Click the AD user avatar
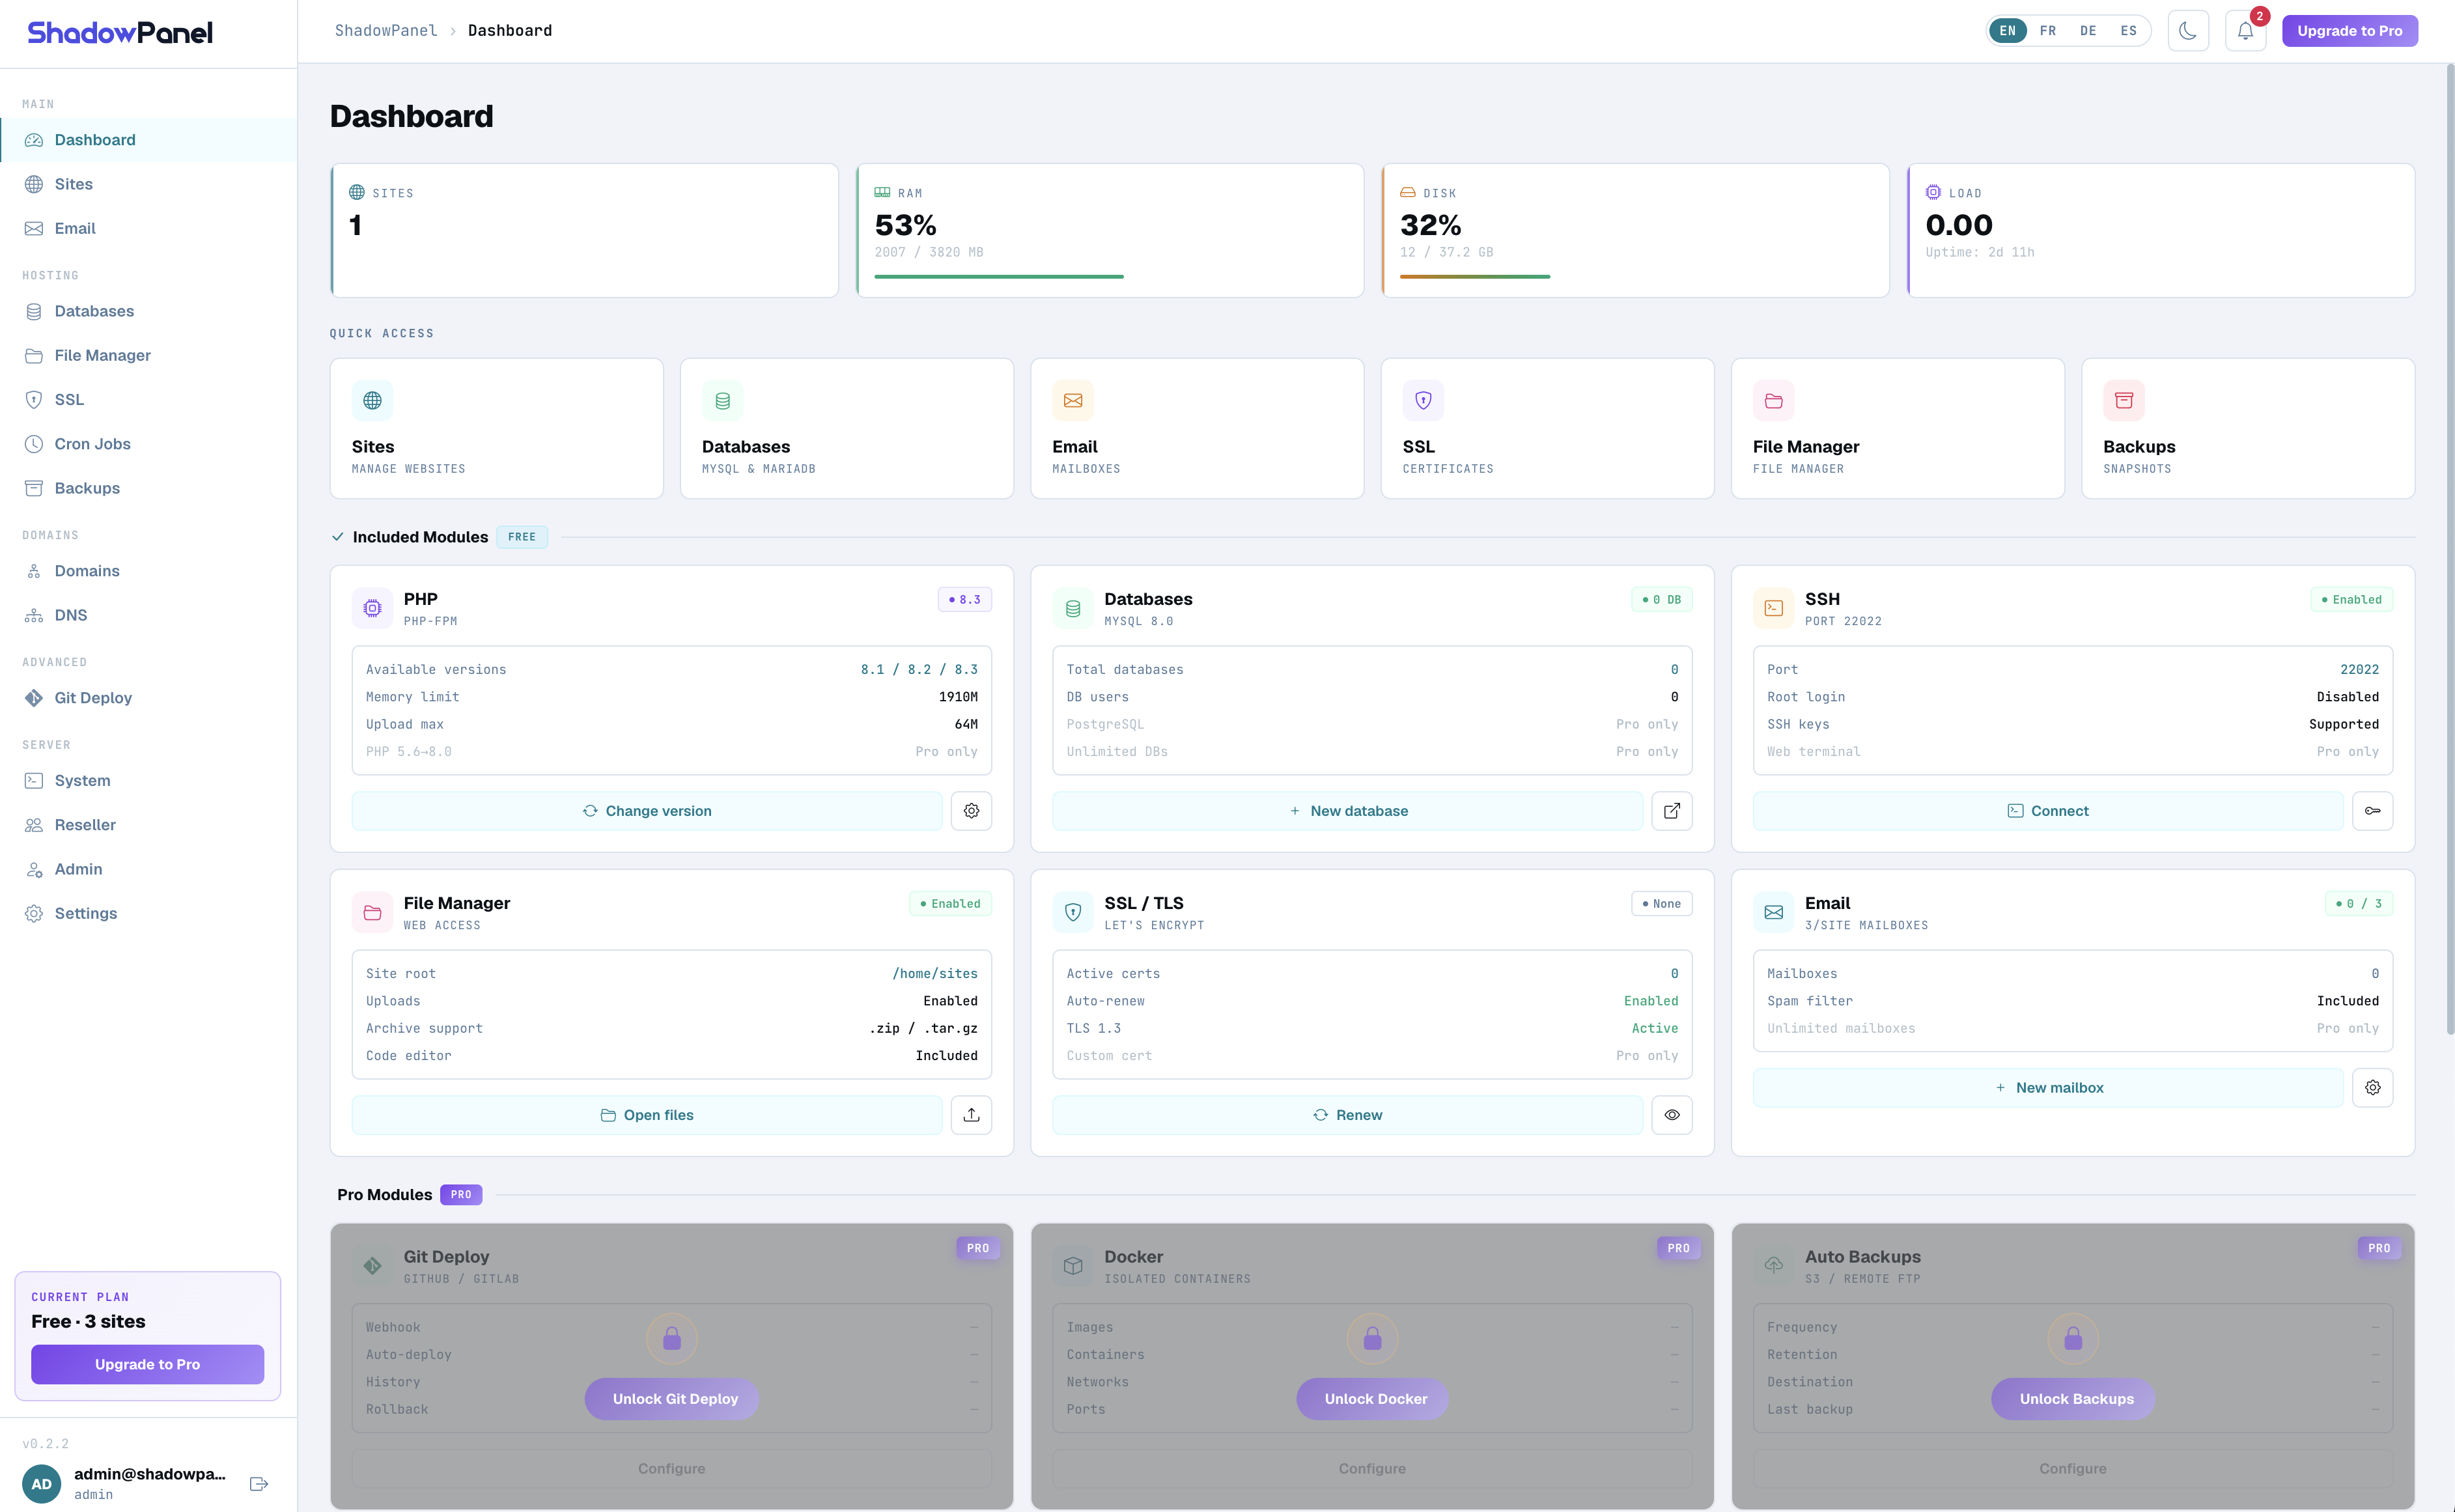 tap(42, 1484)
